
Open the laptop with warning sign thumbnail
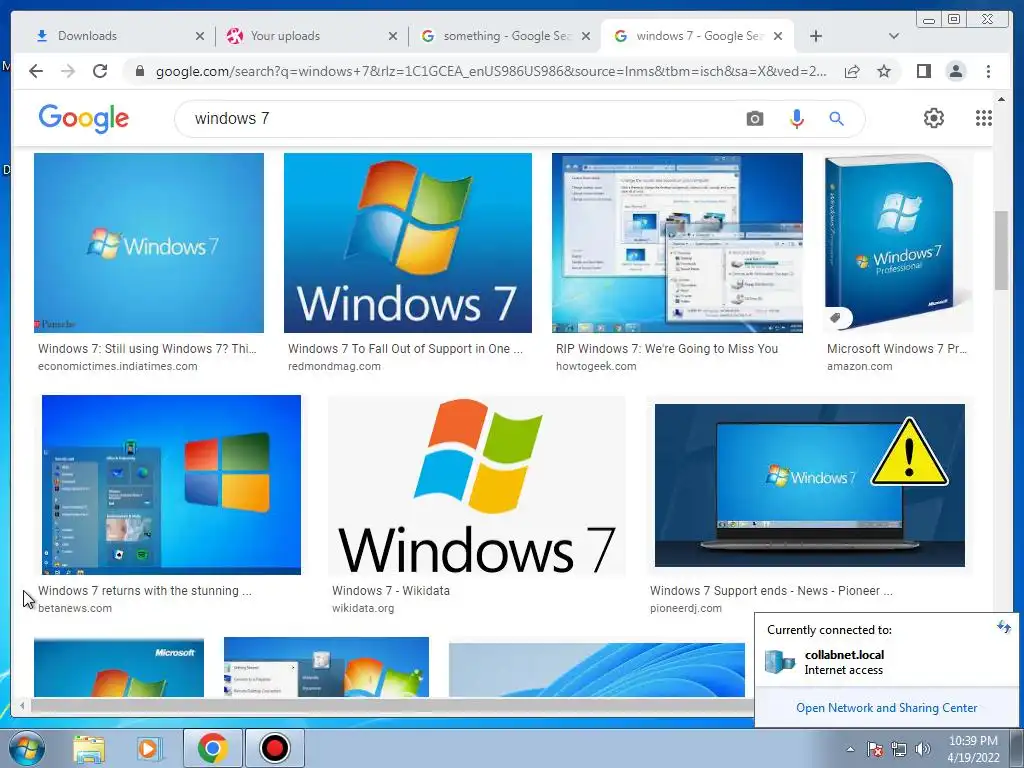click(x=810, y=485)
